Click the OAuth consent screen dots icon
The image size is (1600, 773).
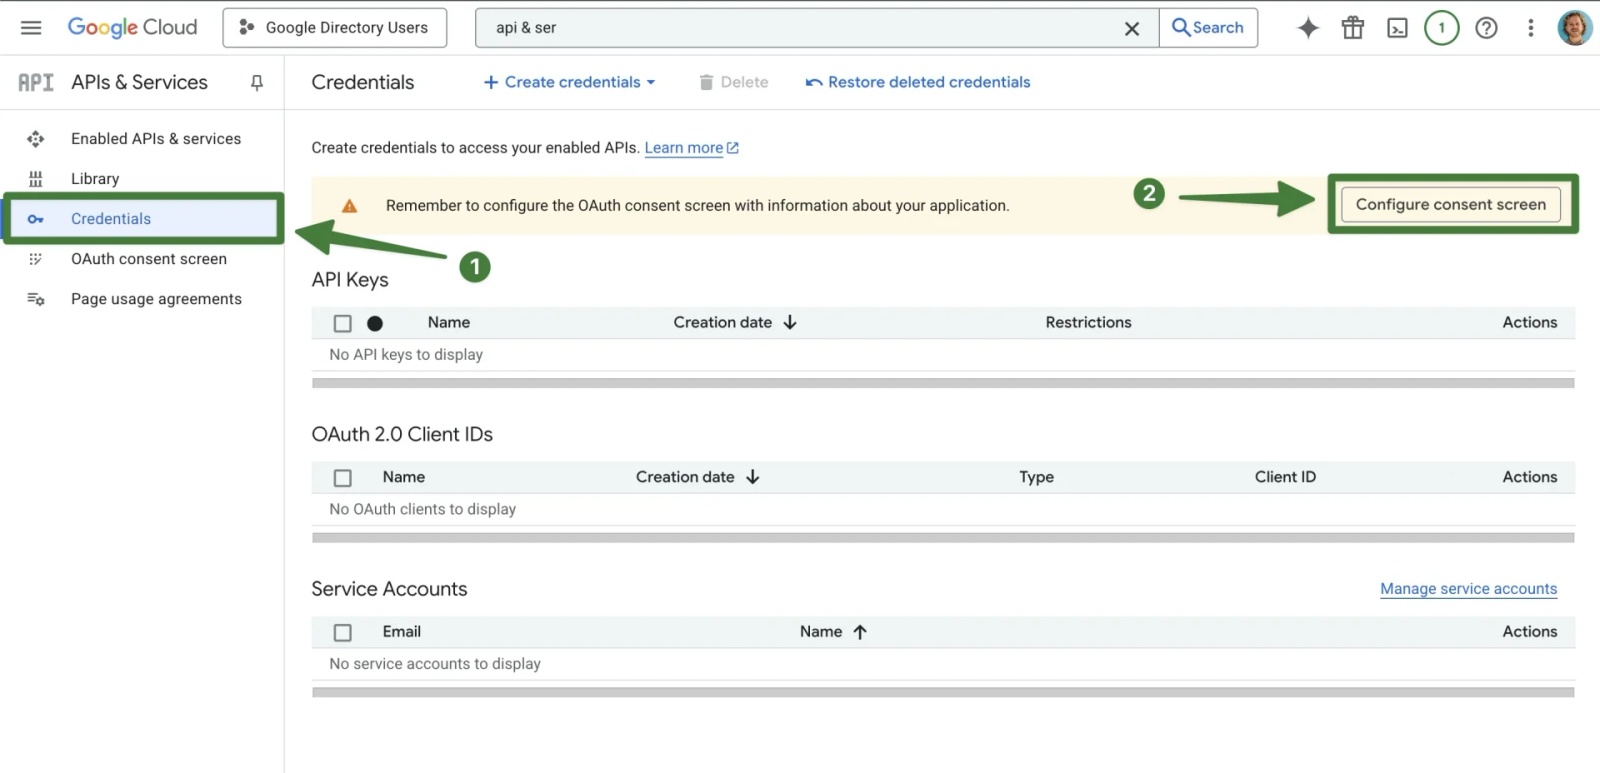point(35,259)
